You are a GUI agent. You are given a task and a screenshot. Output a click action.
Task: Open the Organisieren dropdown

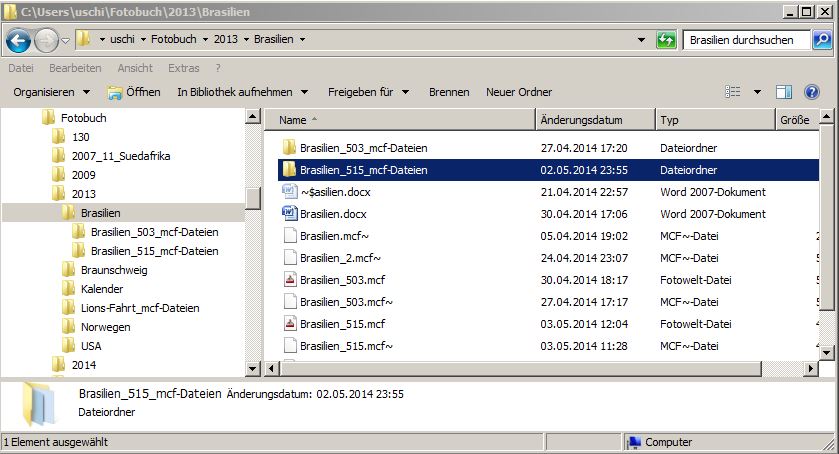click(x=51, y=92)
